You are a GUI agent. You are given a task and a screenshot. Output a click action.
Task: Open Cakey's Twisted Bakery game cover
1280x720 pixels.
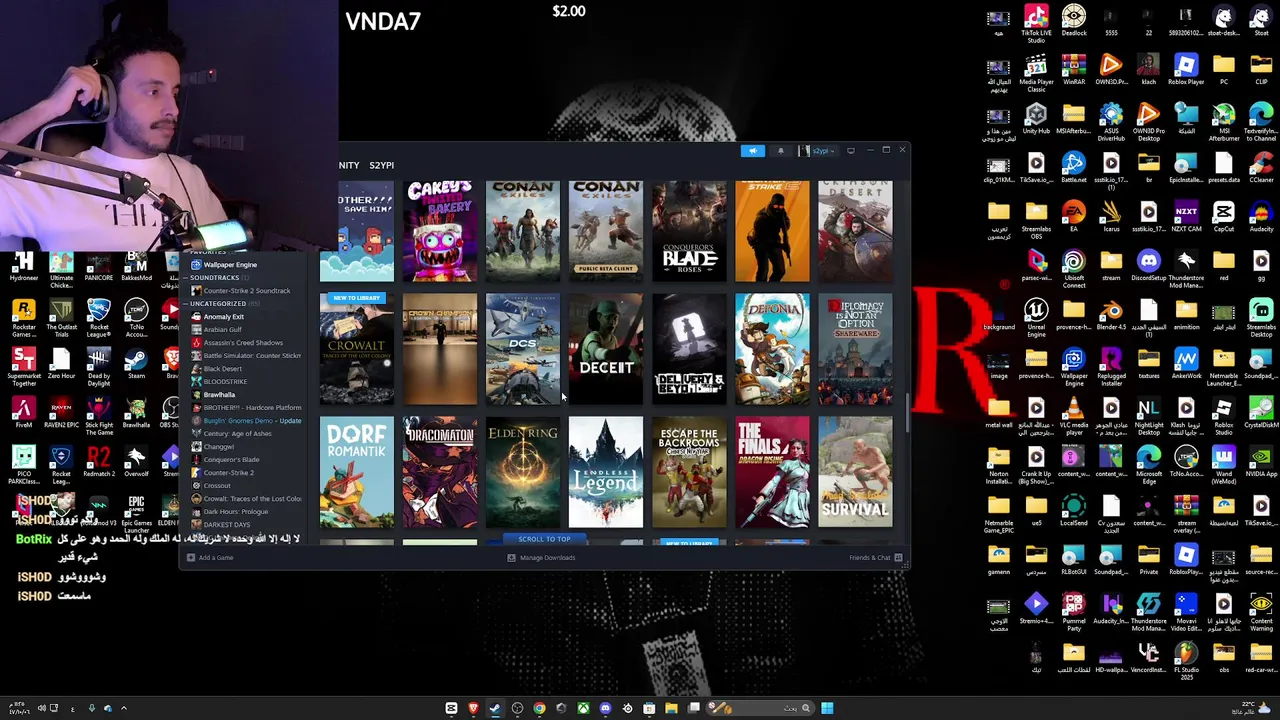(440, 231)
